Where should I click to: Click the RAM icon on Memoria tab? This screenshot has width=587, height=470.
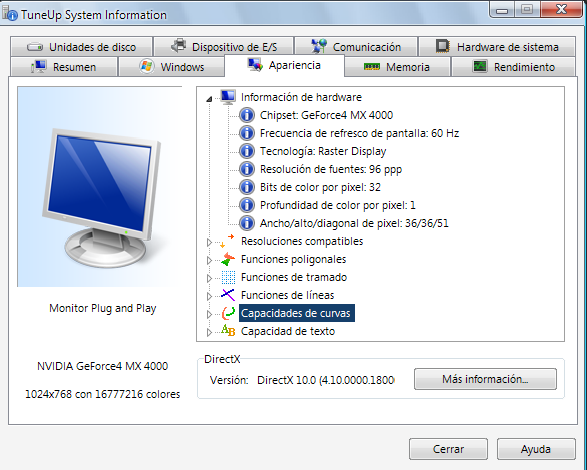tap(372, 67)
